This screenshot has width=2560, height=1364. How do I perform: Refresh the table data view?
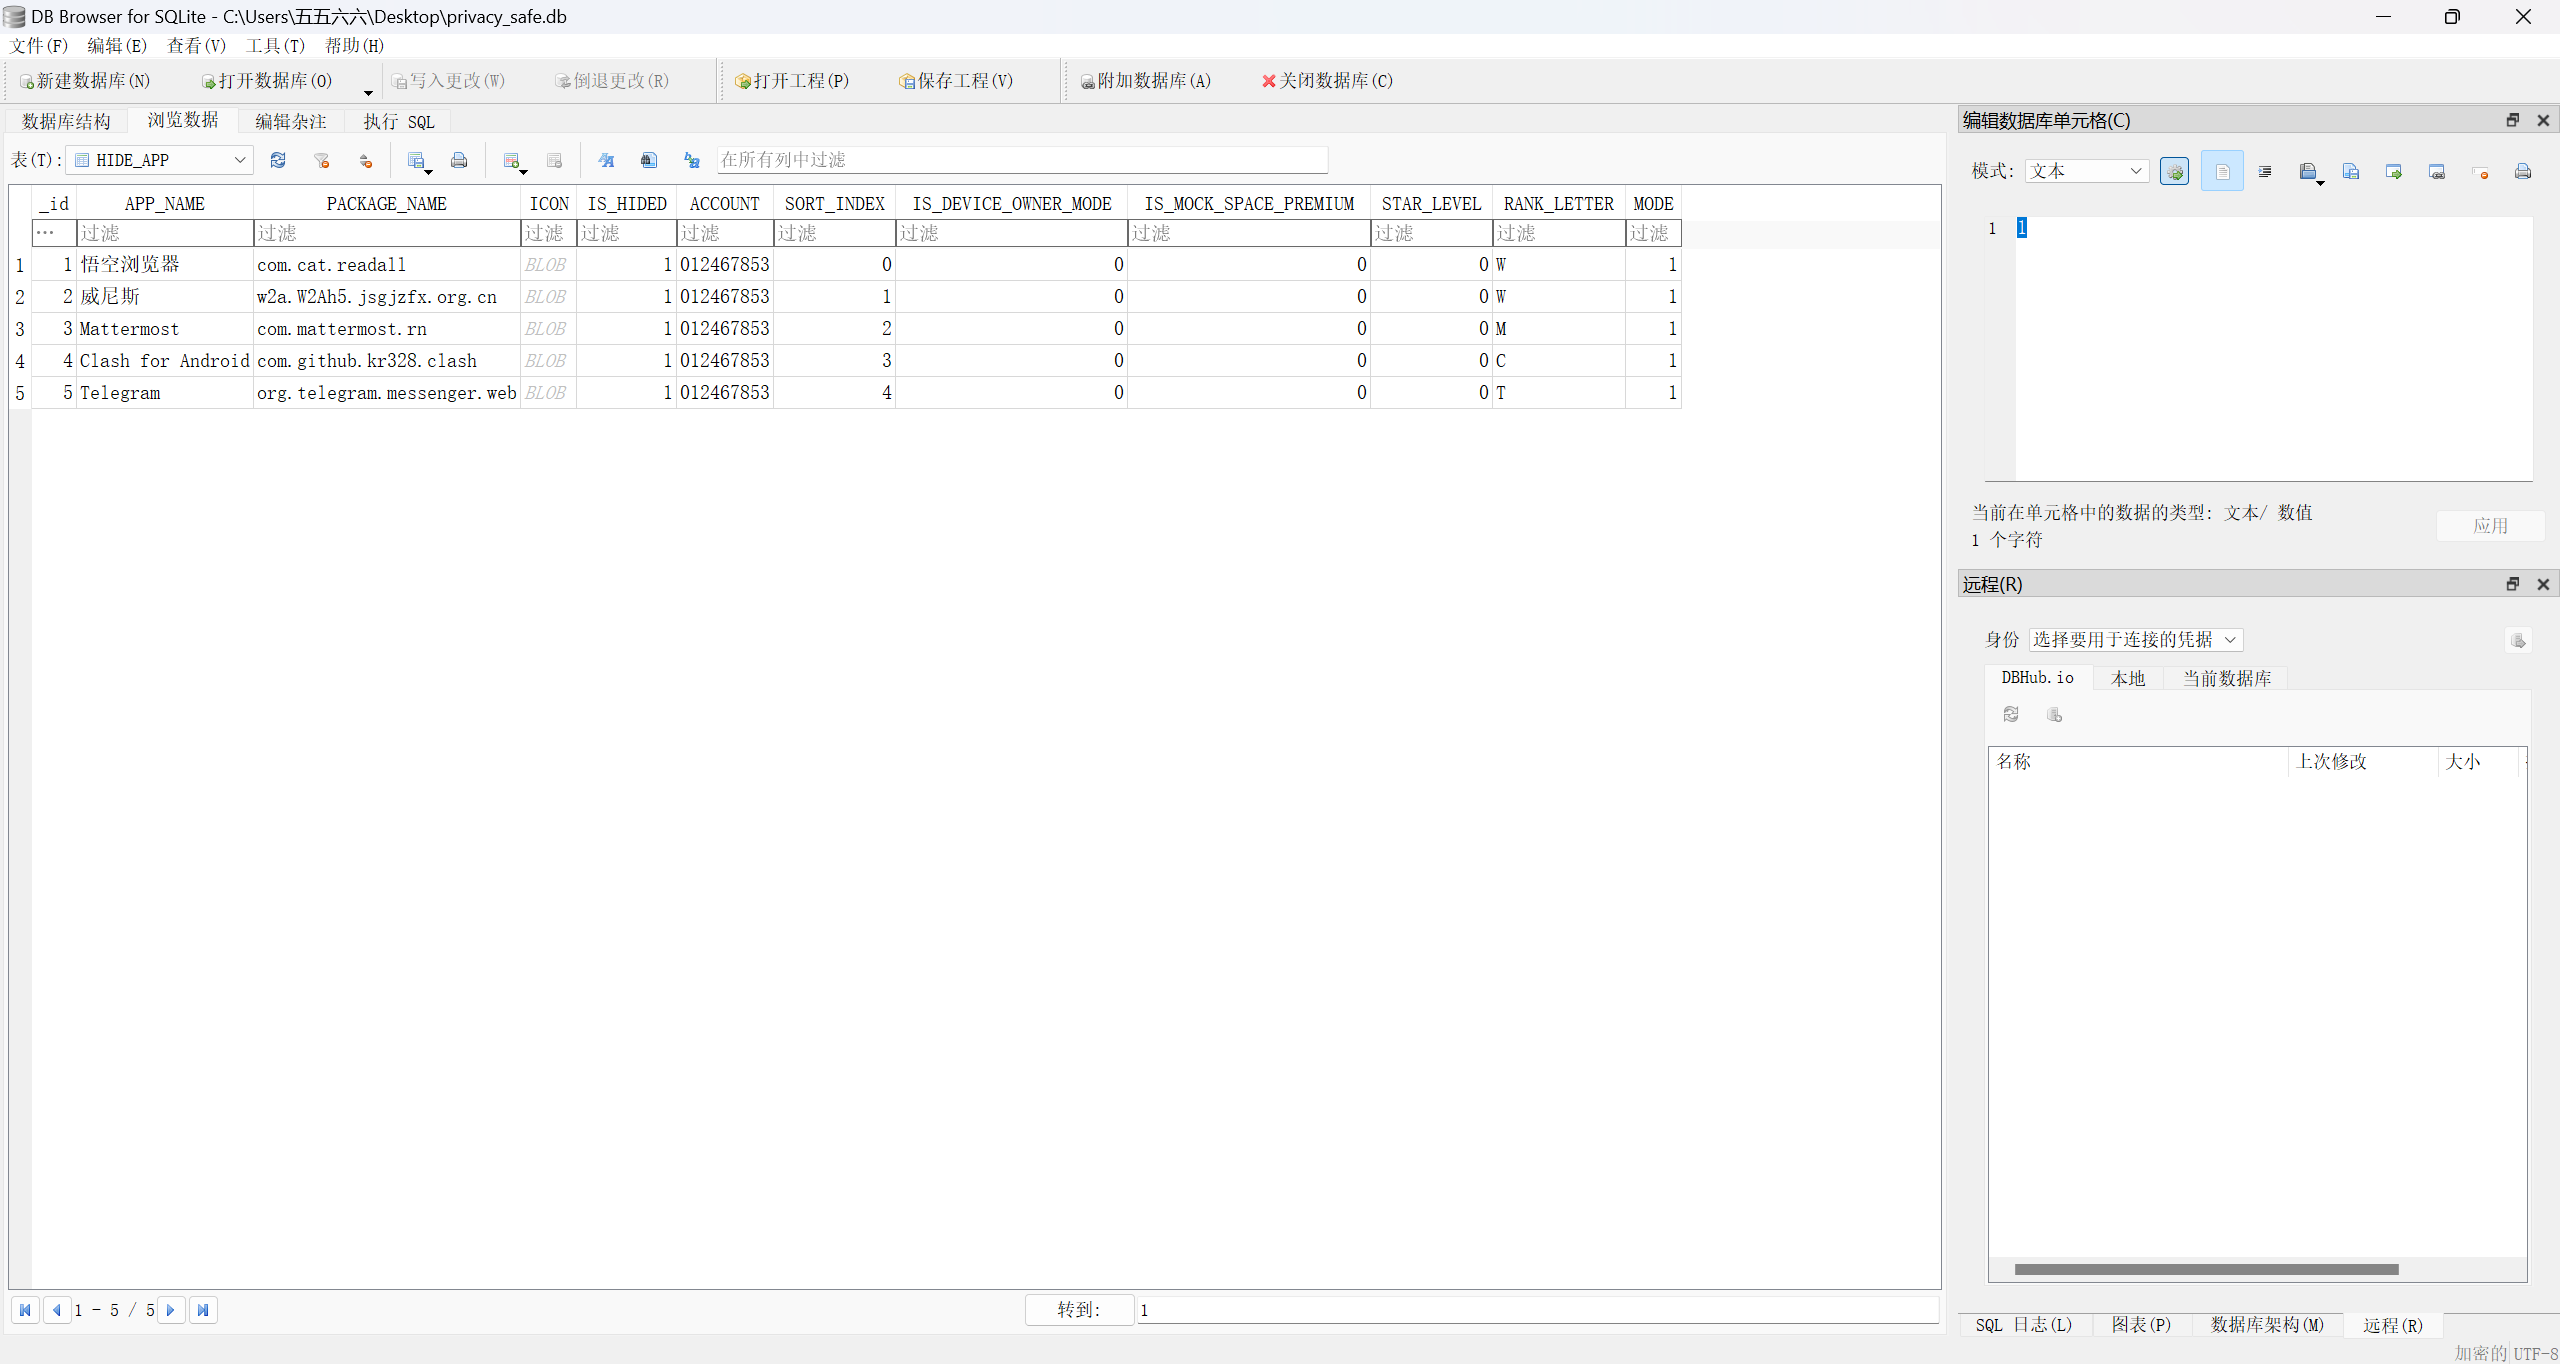[x=278, y=160]
